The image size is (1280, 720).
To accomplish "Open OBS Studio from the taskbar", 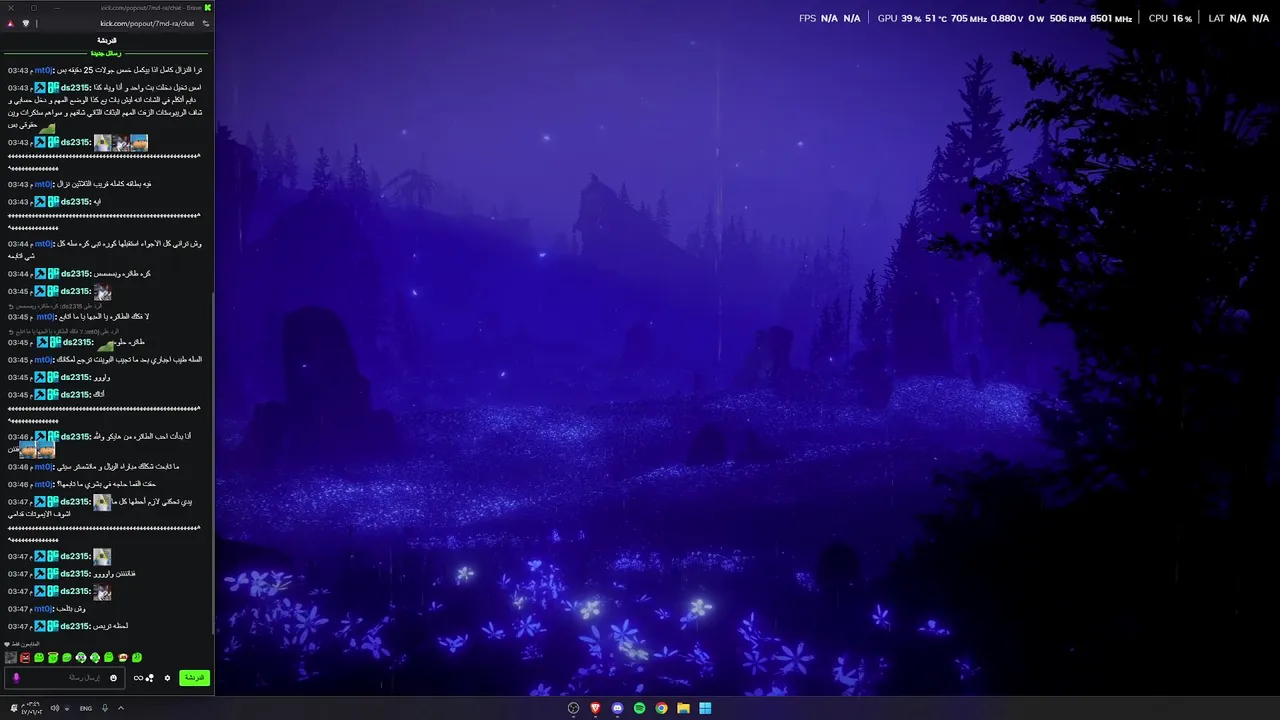I will [573, 708].
